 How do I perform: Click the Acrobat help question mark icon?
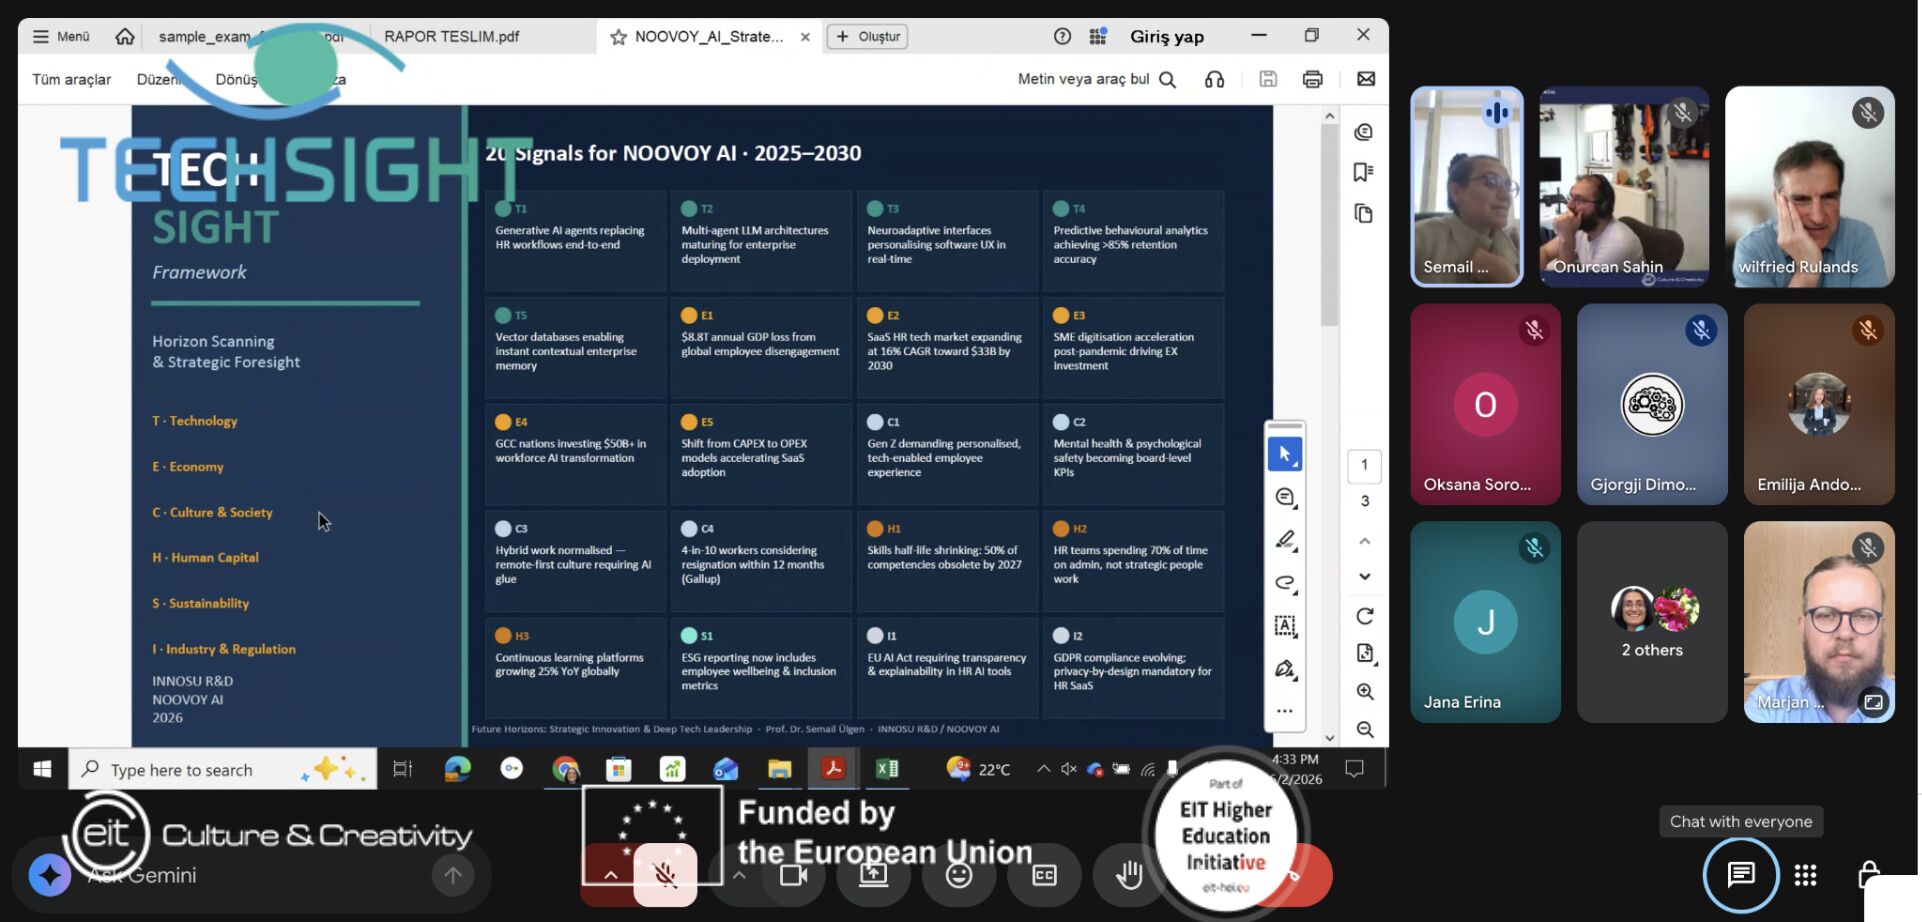pyautogui.click(x=1062, y=36)
